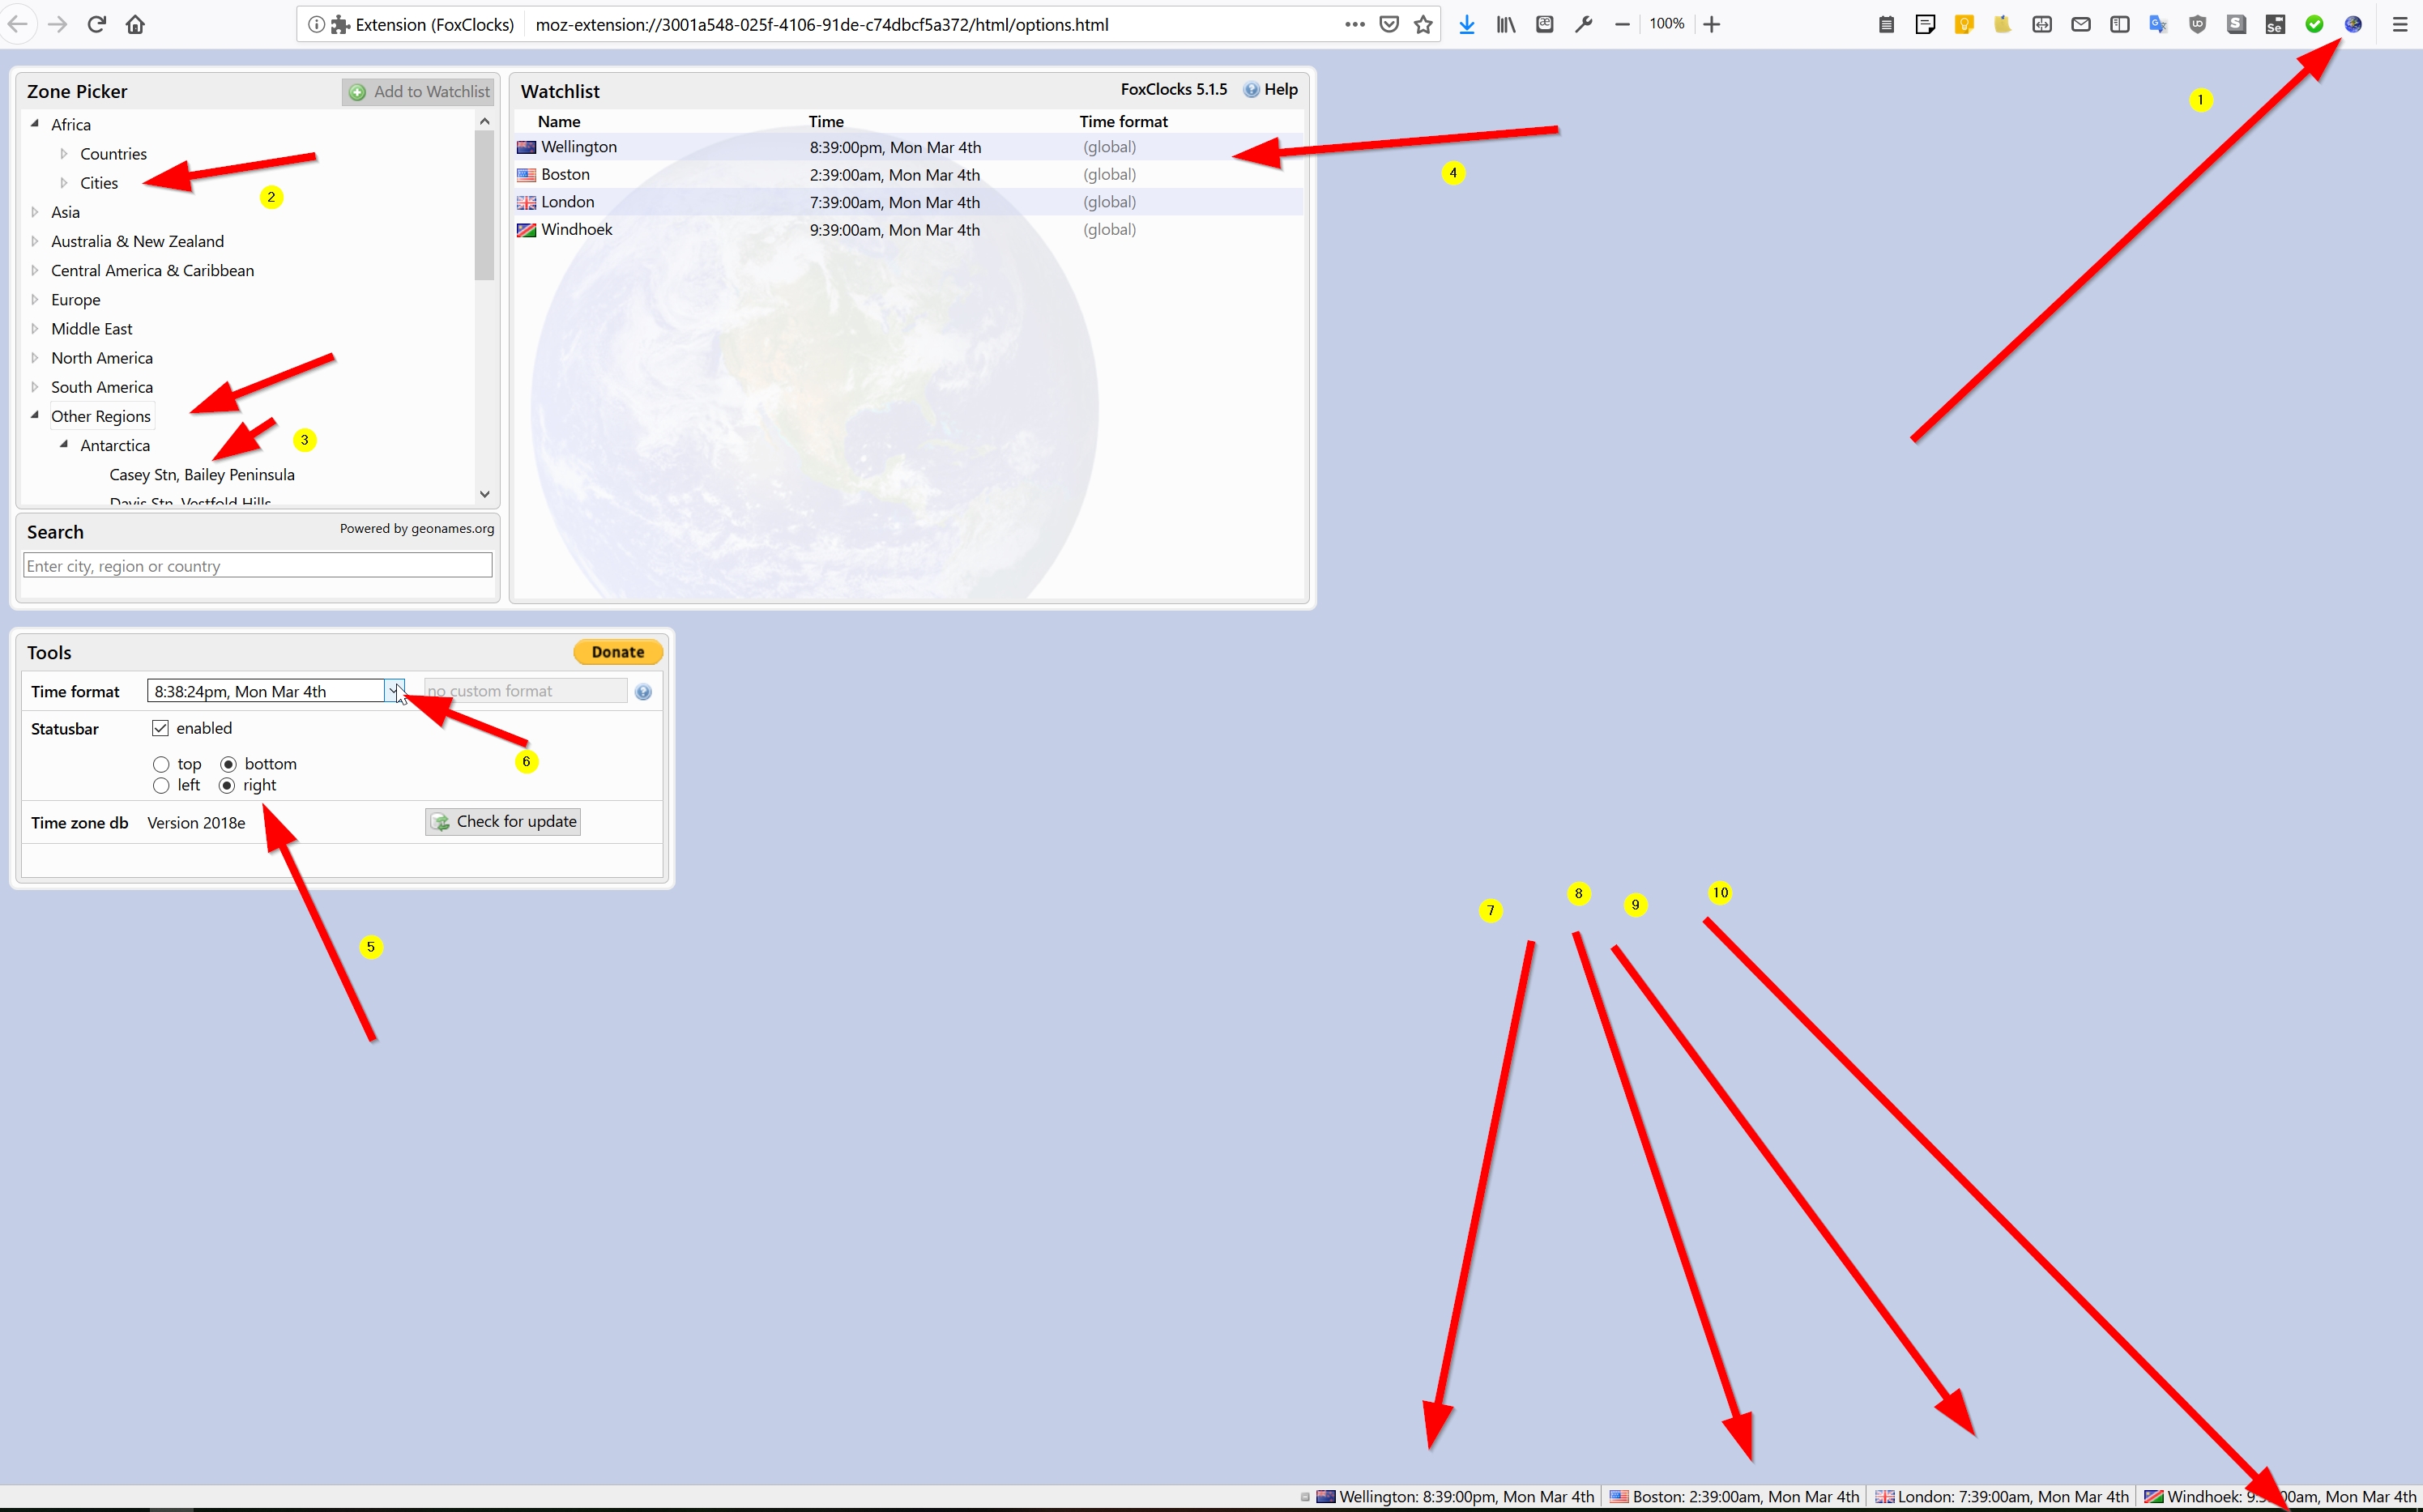2423x1512 pixels.
Task: Bookmark page with the star icon
Action: 1423,25
